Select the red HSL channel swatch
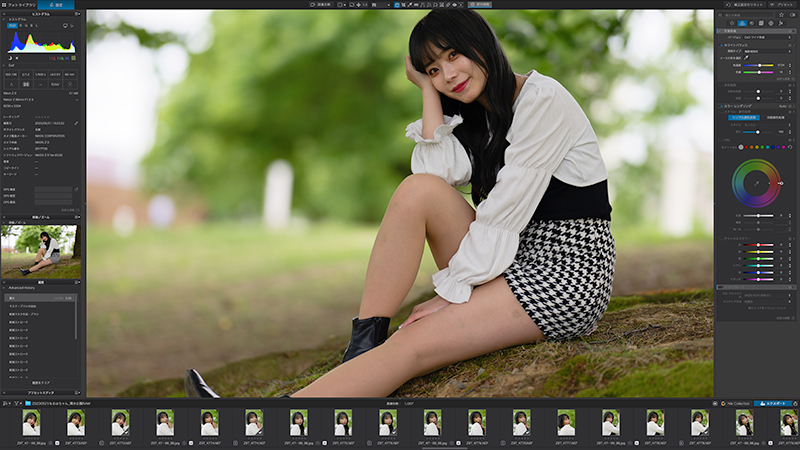800x450 pixels. [746, 147]
